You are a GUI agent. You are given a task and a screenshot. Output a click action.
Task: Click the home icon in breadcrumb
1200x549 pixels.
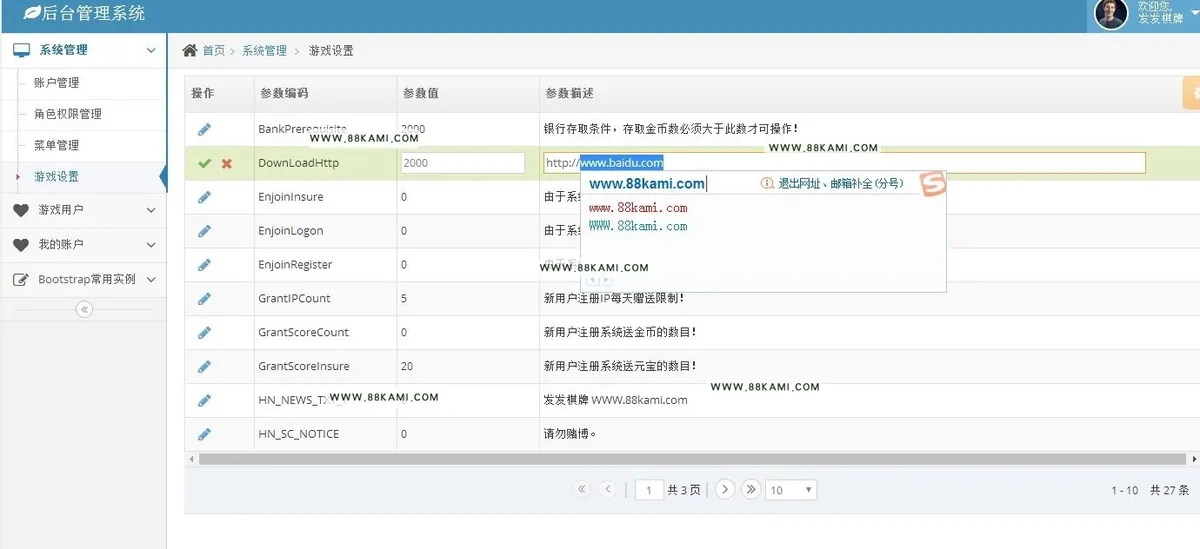pos(190,50)
